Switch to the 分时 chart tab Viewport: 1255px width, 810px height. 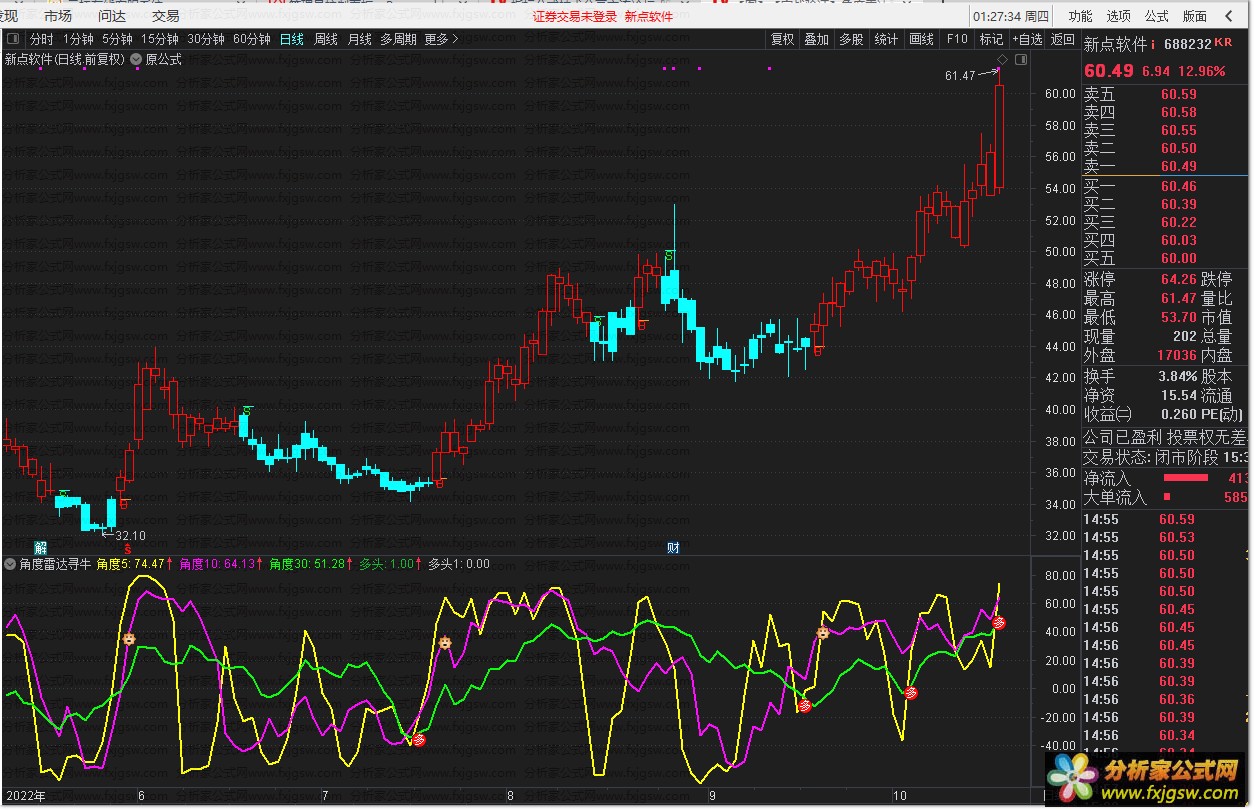(x=41, y=39)
